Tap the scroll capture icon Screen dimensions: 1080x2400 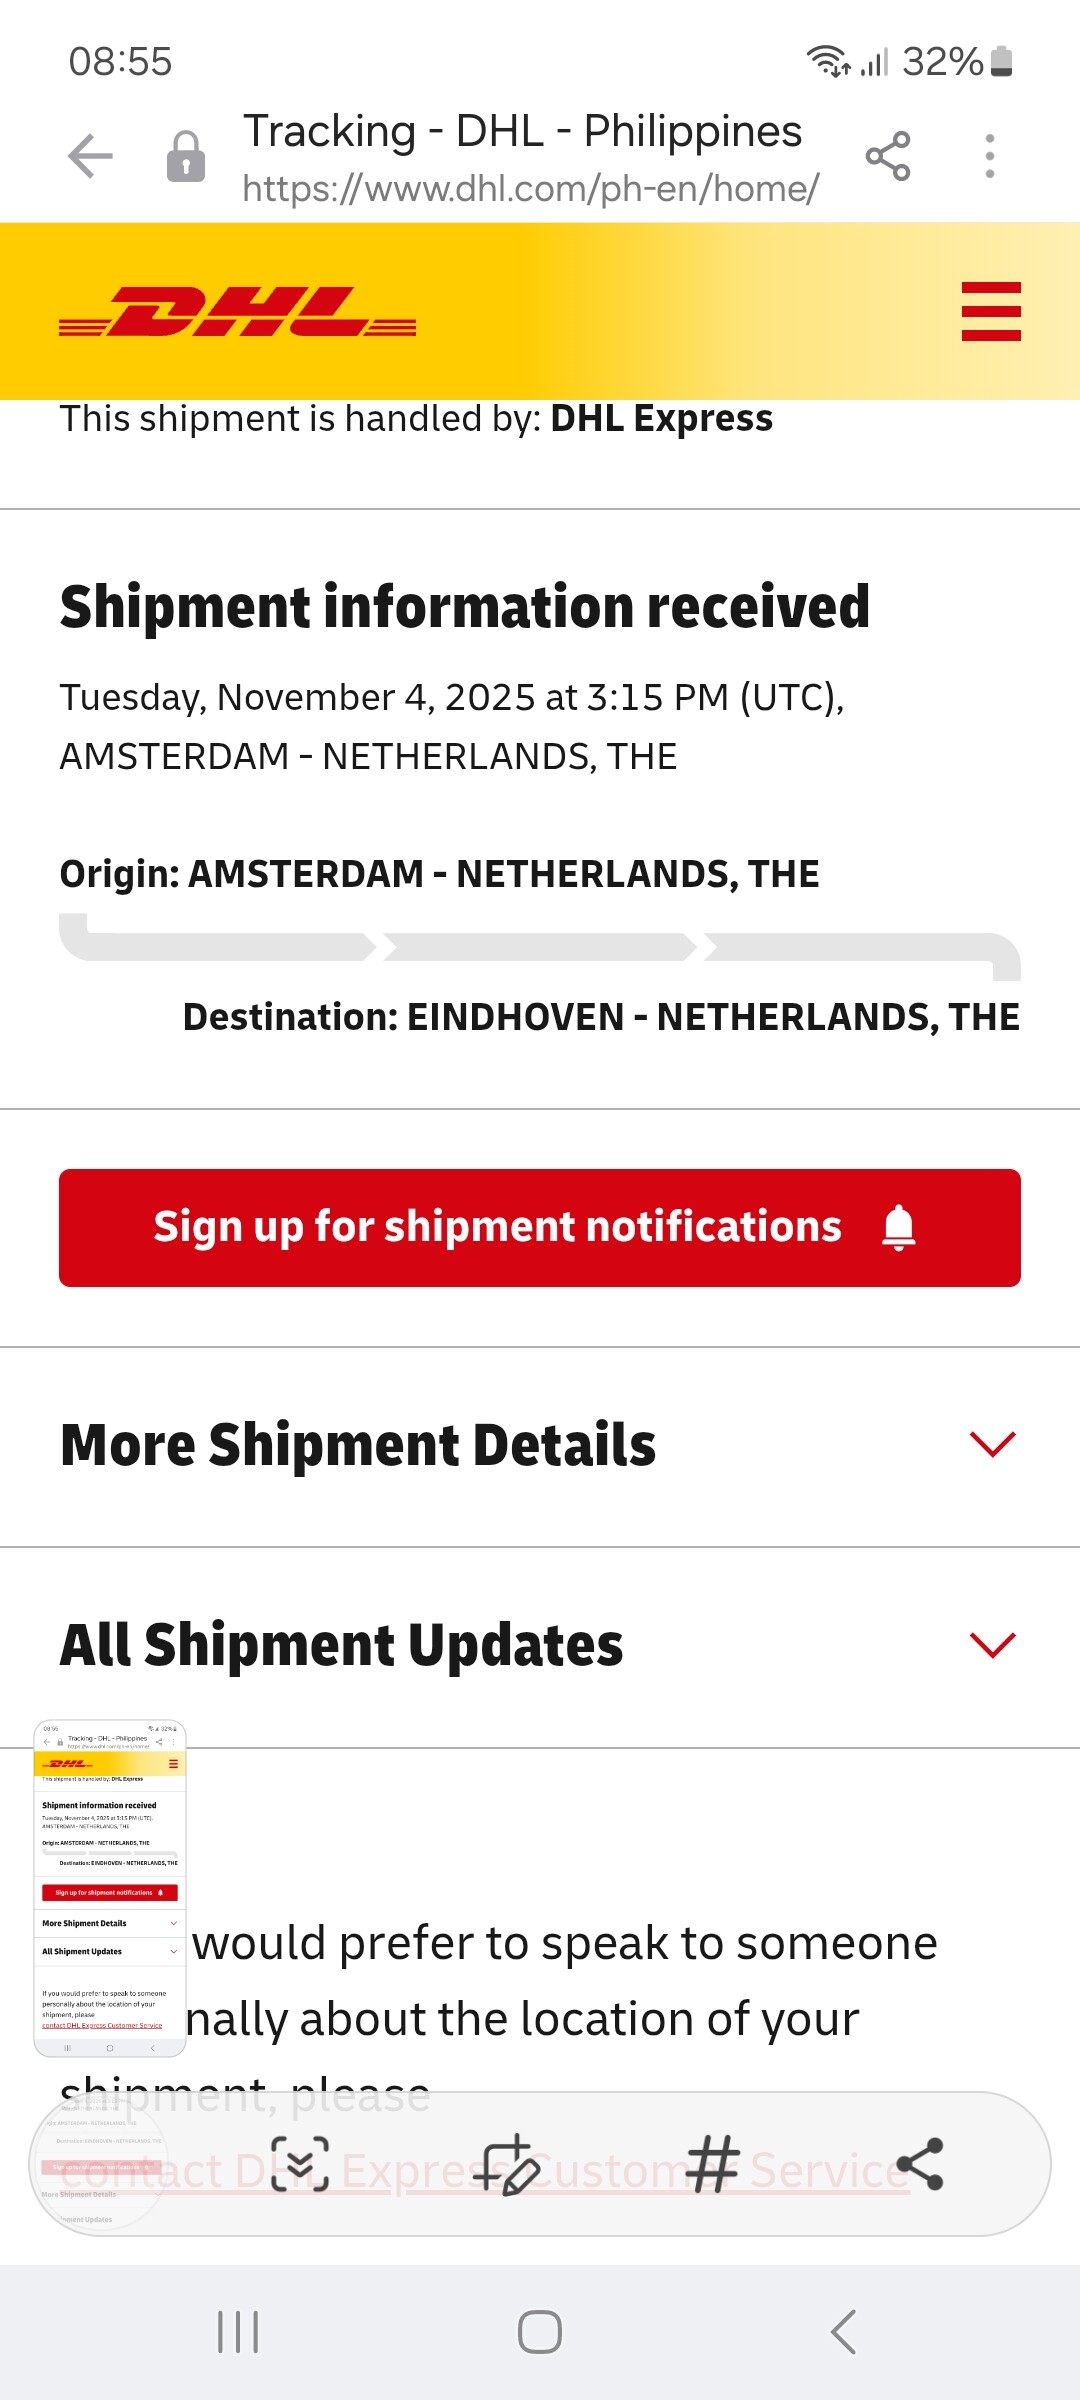tap(300, 2164)
